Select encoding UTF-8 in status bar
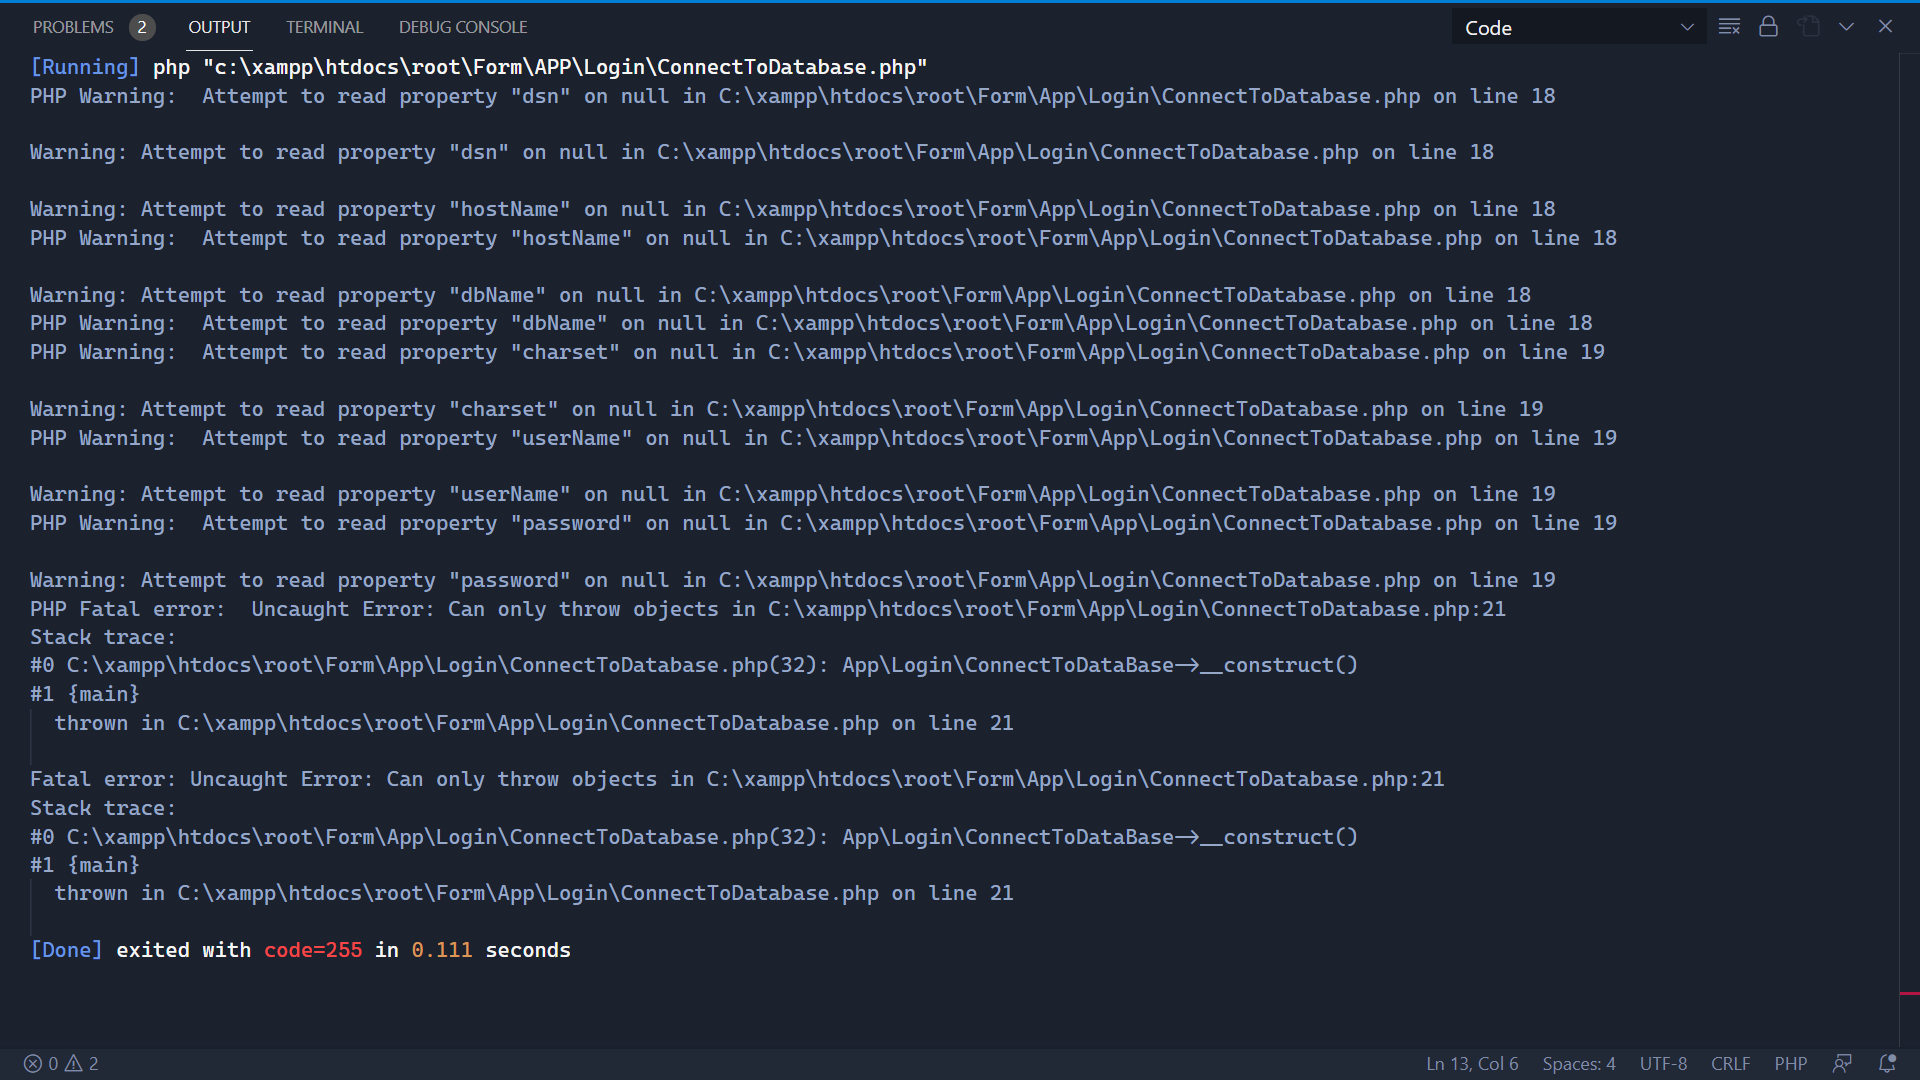Image resolution: width=1920 pixels, height=1080 pixels. point(1663,1064)
